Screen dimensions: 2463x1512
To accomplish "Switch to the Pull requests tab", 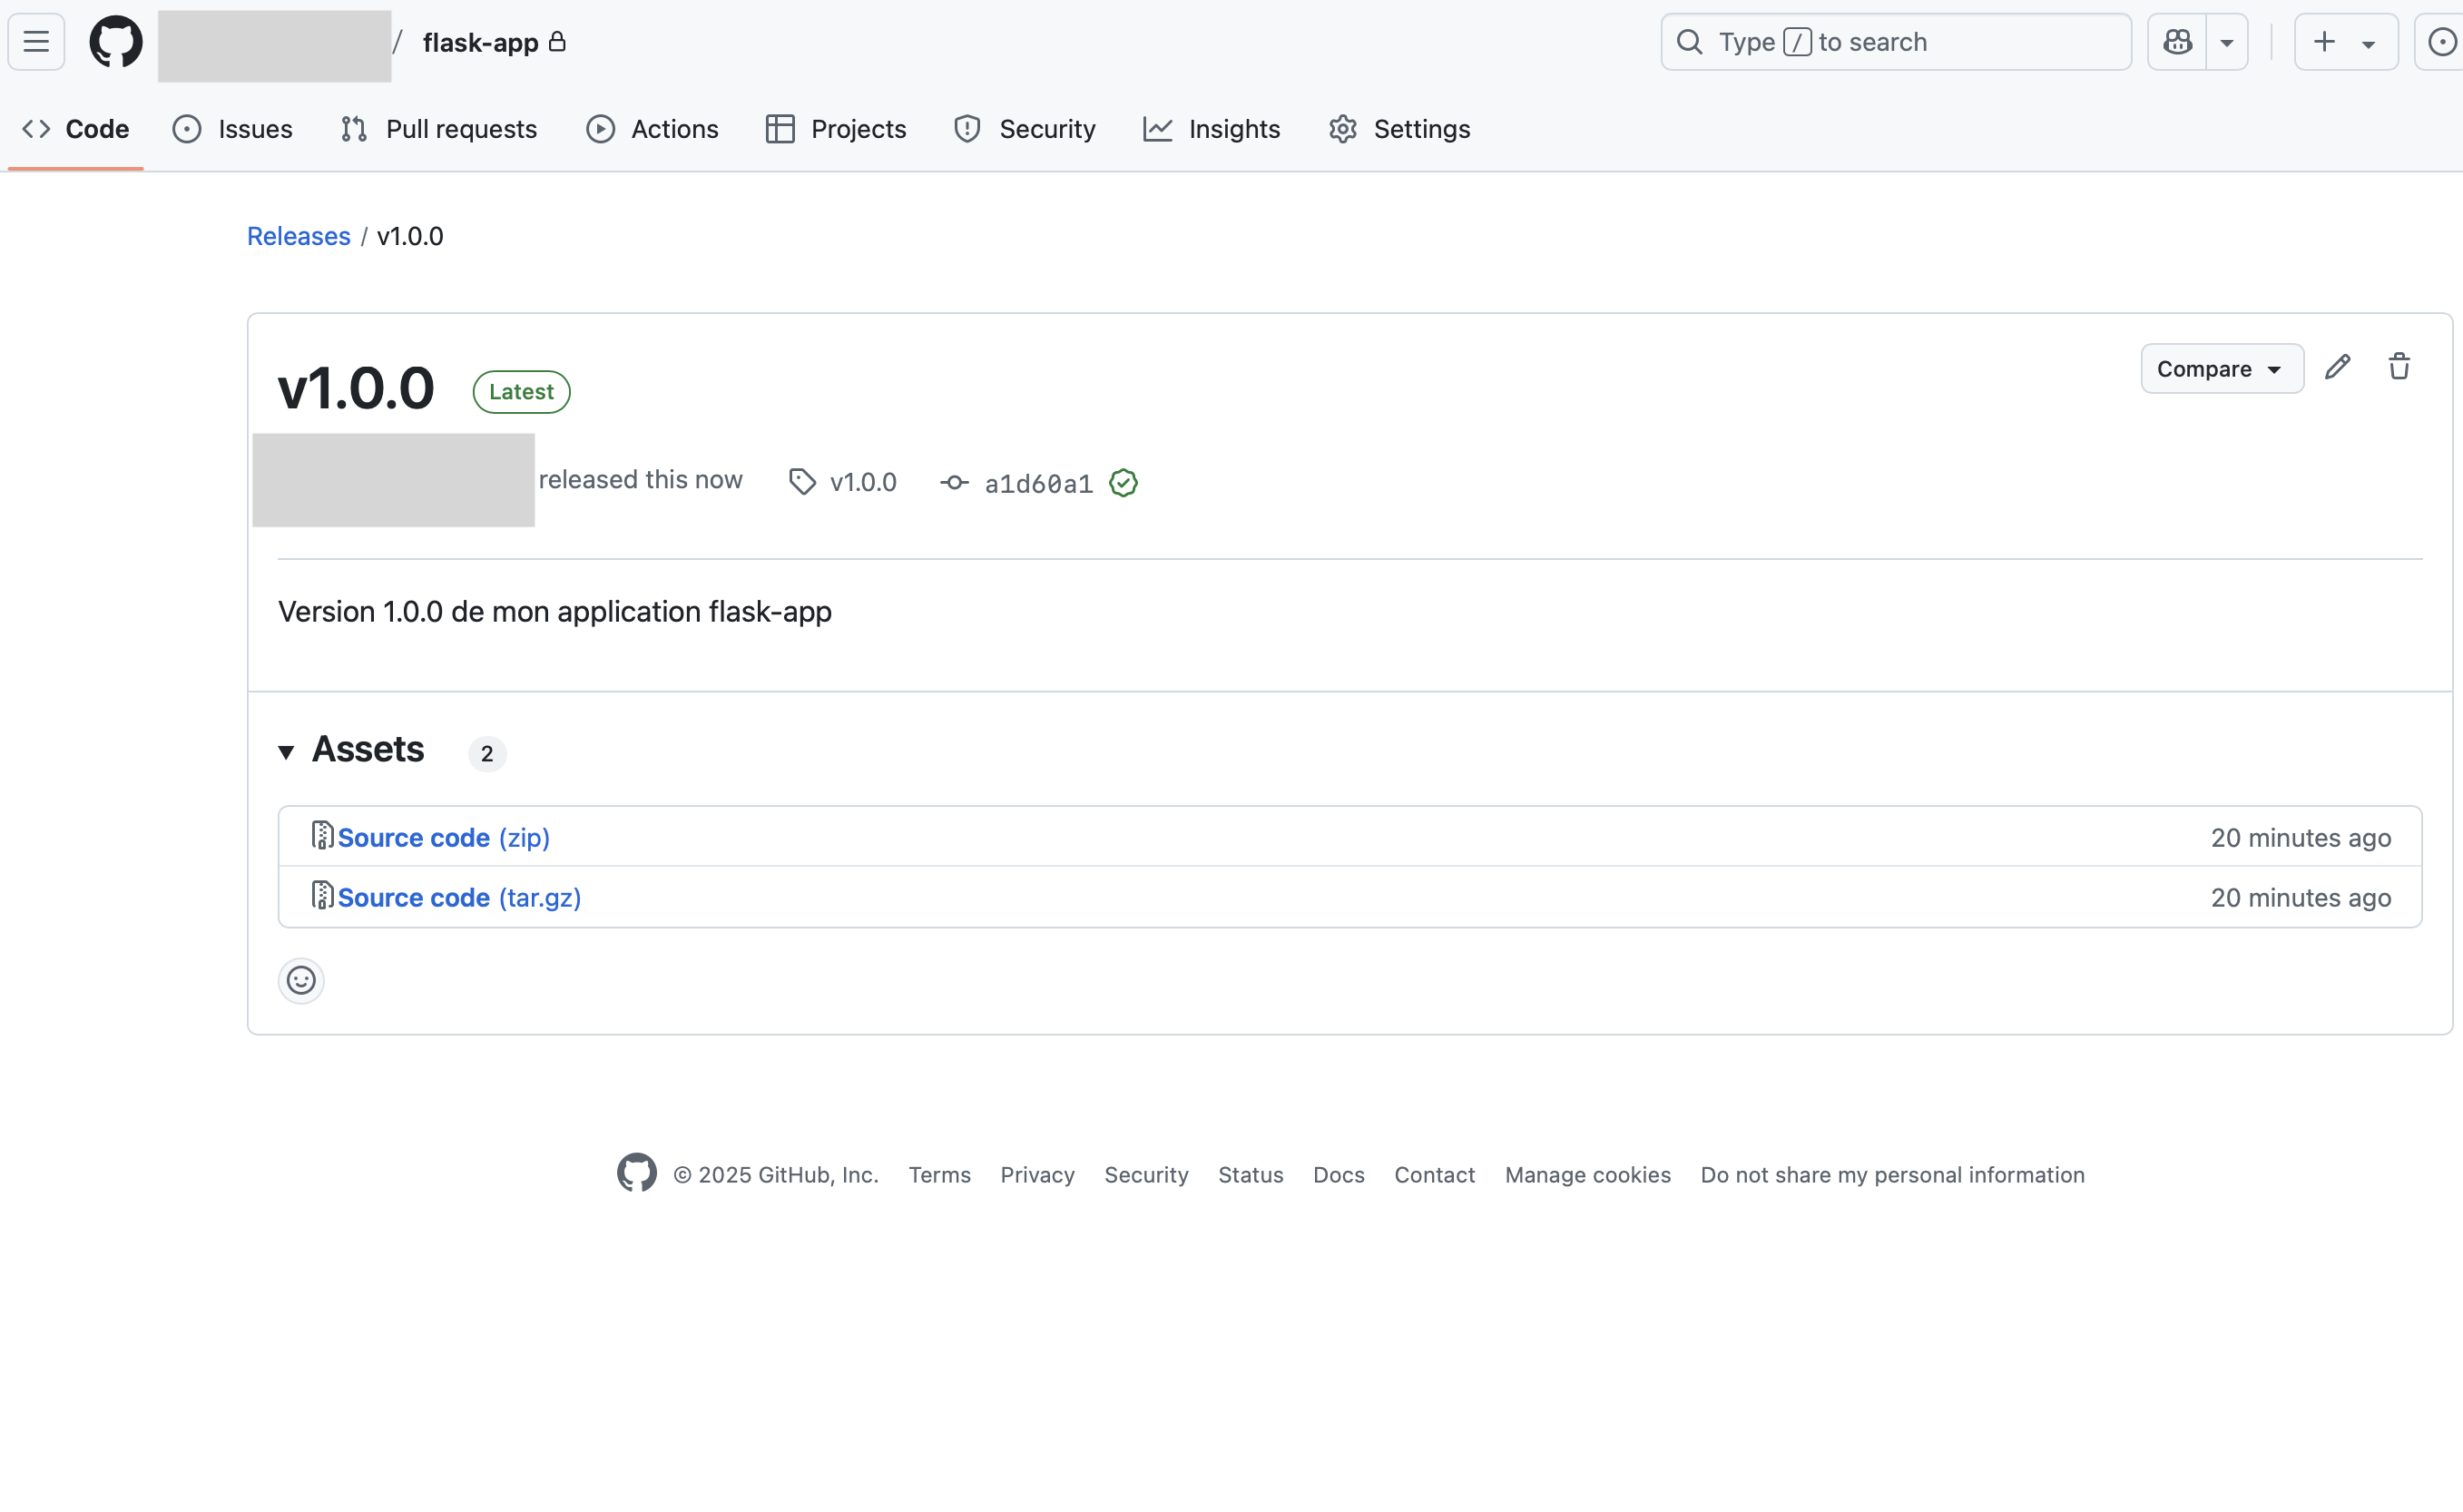I will pos(439,129).
